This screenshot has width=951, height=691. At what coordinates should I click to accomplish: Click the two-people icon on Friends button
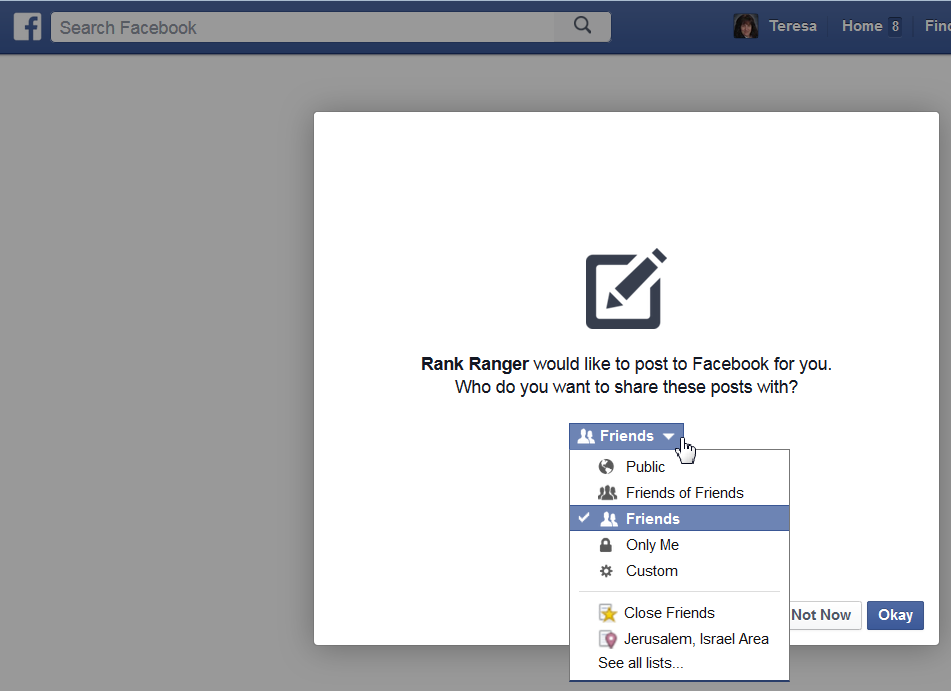(586, 436)
